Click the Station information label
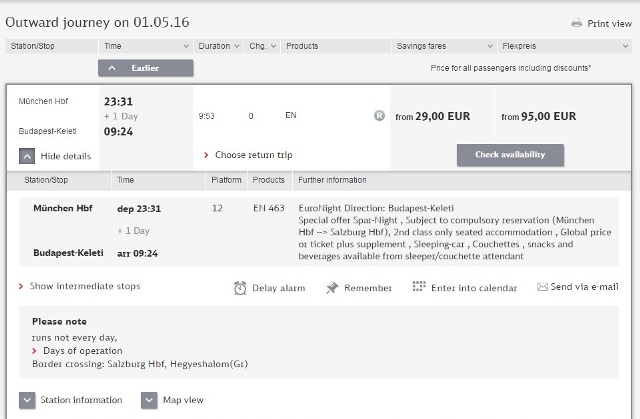The height and width of the screenshot is (419, 640). pyautogui.click(x=81, y=400)
